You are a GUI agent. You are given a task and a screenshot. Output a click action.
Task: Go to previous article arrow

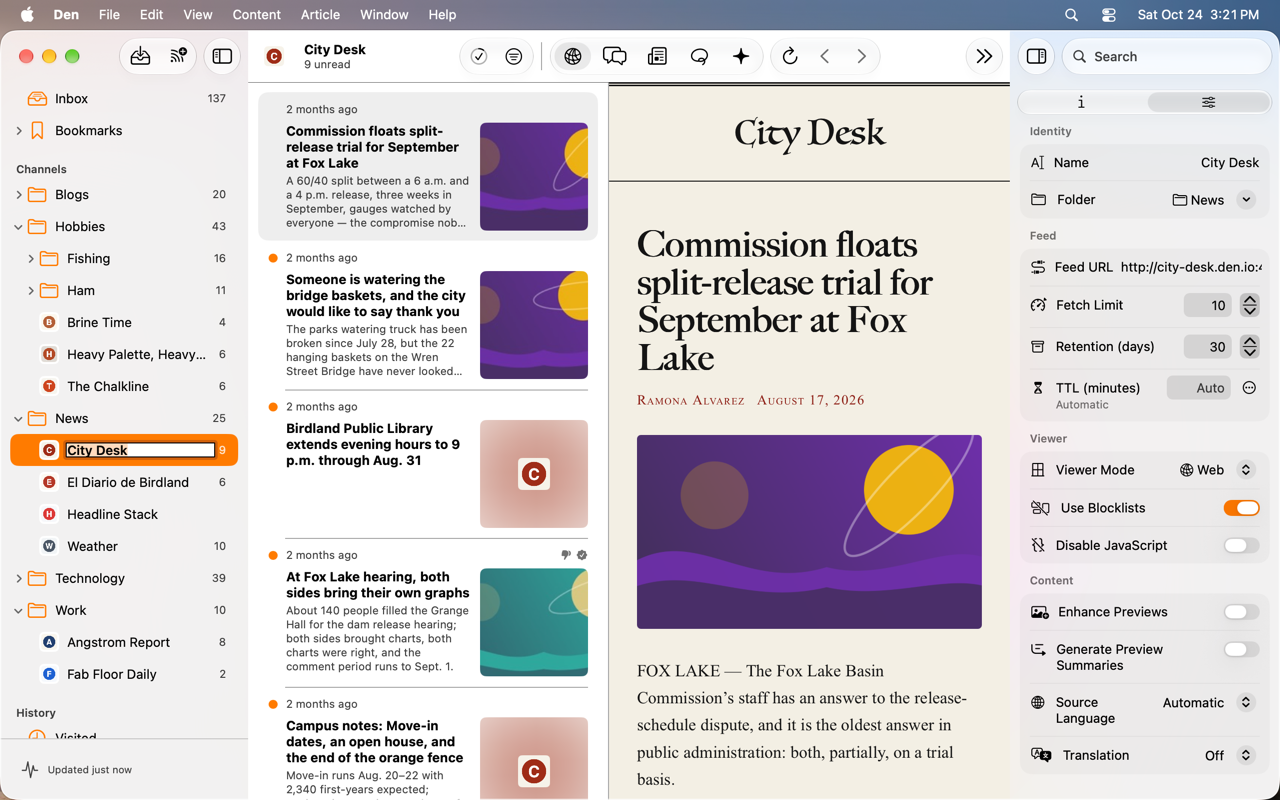825,57
